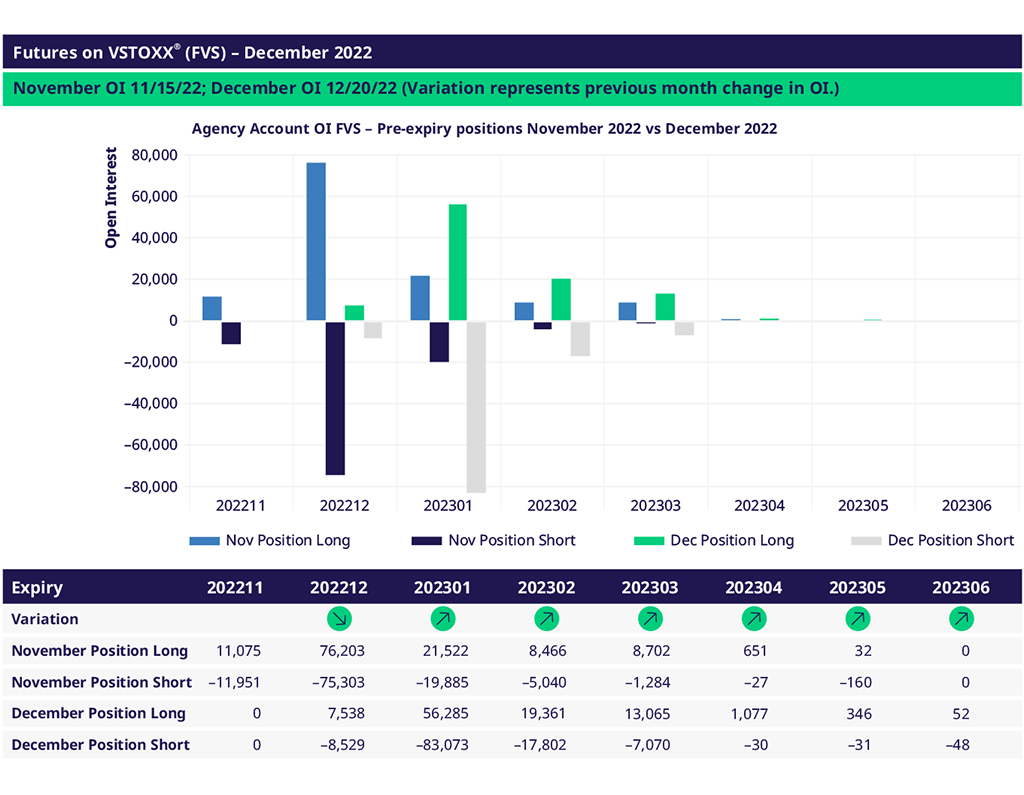Image resolution: width=1024 pixels, height=795 pixels.
Task: Click the tall blue Nov Long bar for 202212
Action: (x=316, y=242)
